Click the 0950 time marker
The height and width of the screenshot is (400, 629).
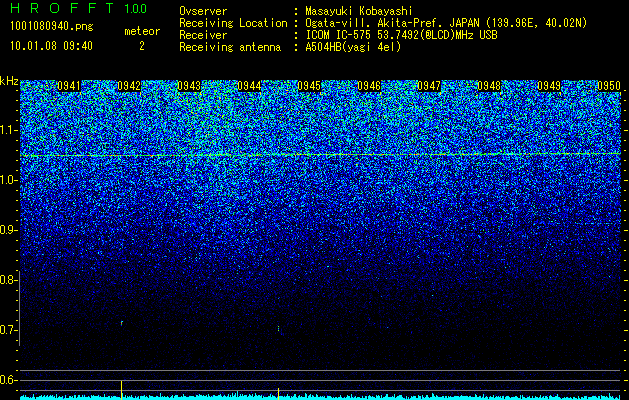609,86
